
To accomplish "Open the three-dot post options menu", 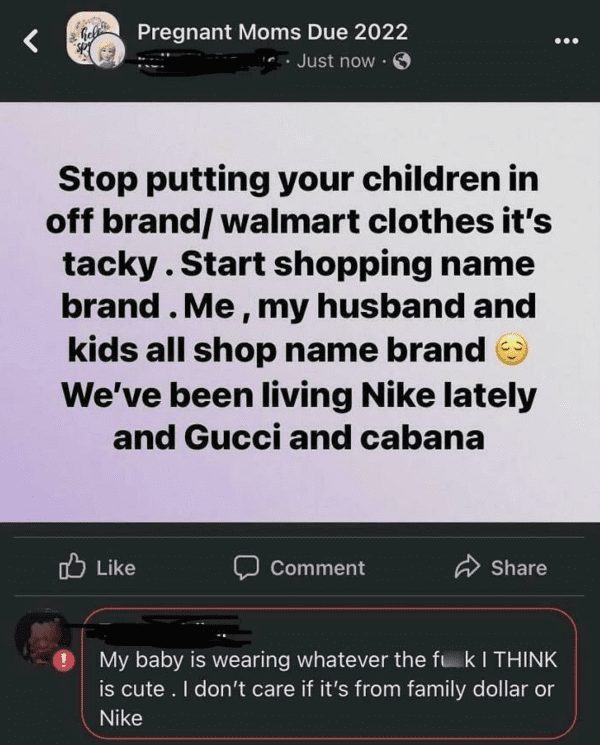I will point(567,41).
